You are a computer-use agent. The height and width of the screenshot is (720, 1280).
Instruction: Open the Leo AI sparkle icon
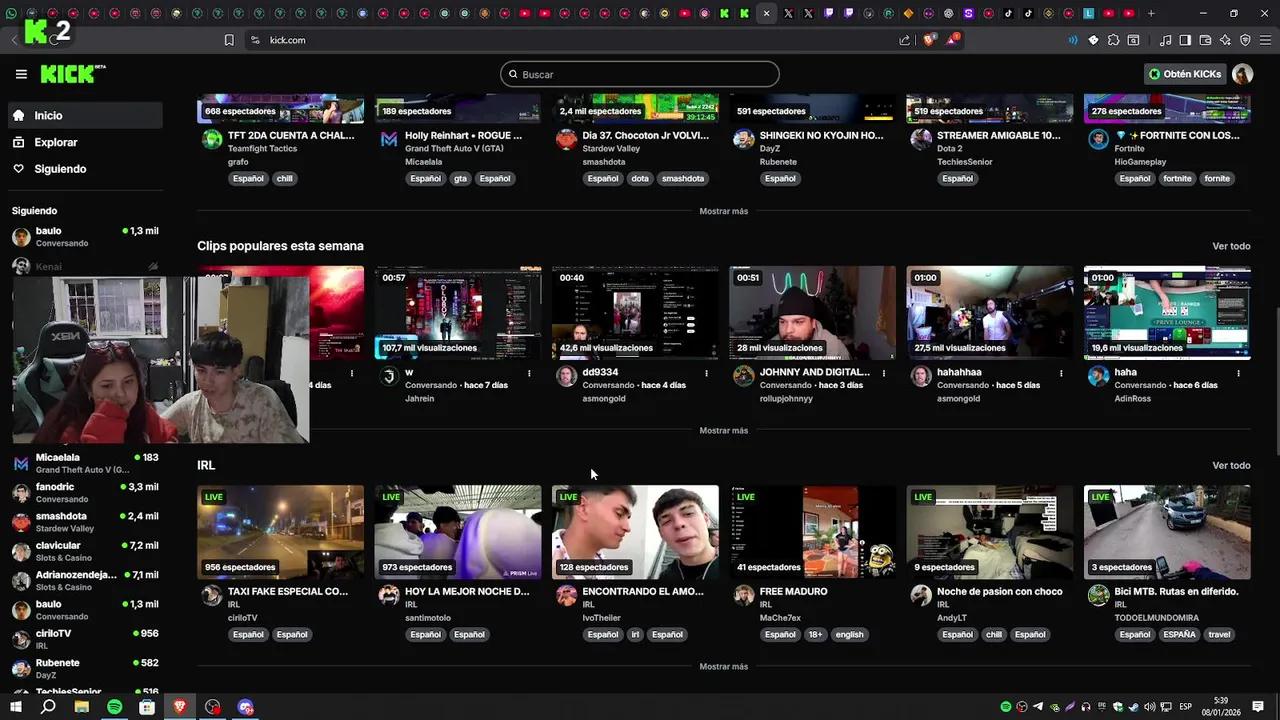pos(1225,40)
